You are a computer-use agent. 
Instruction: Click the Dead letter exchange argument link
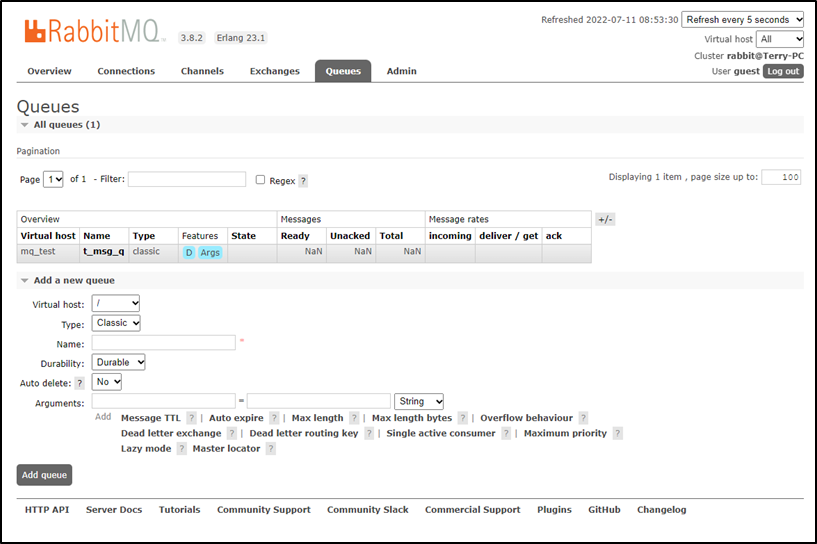171,433
